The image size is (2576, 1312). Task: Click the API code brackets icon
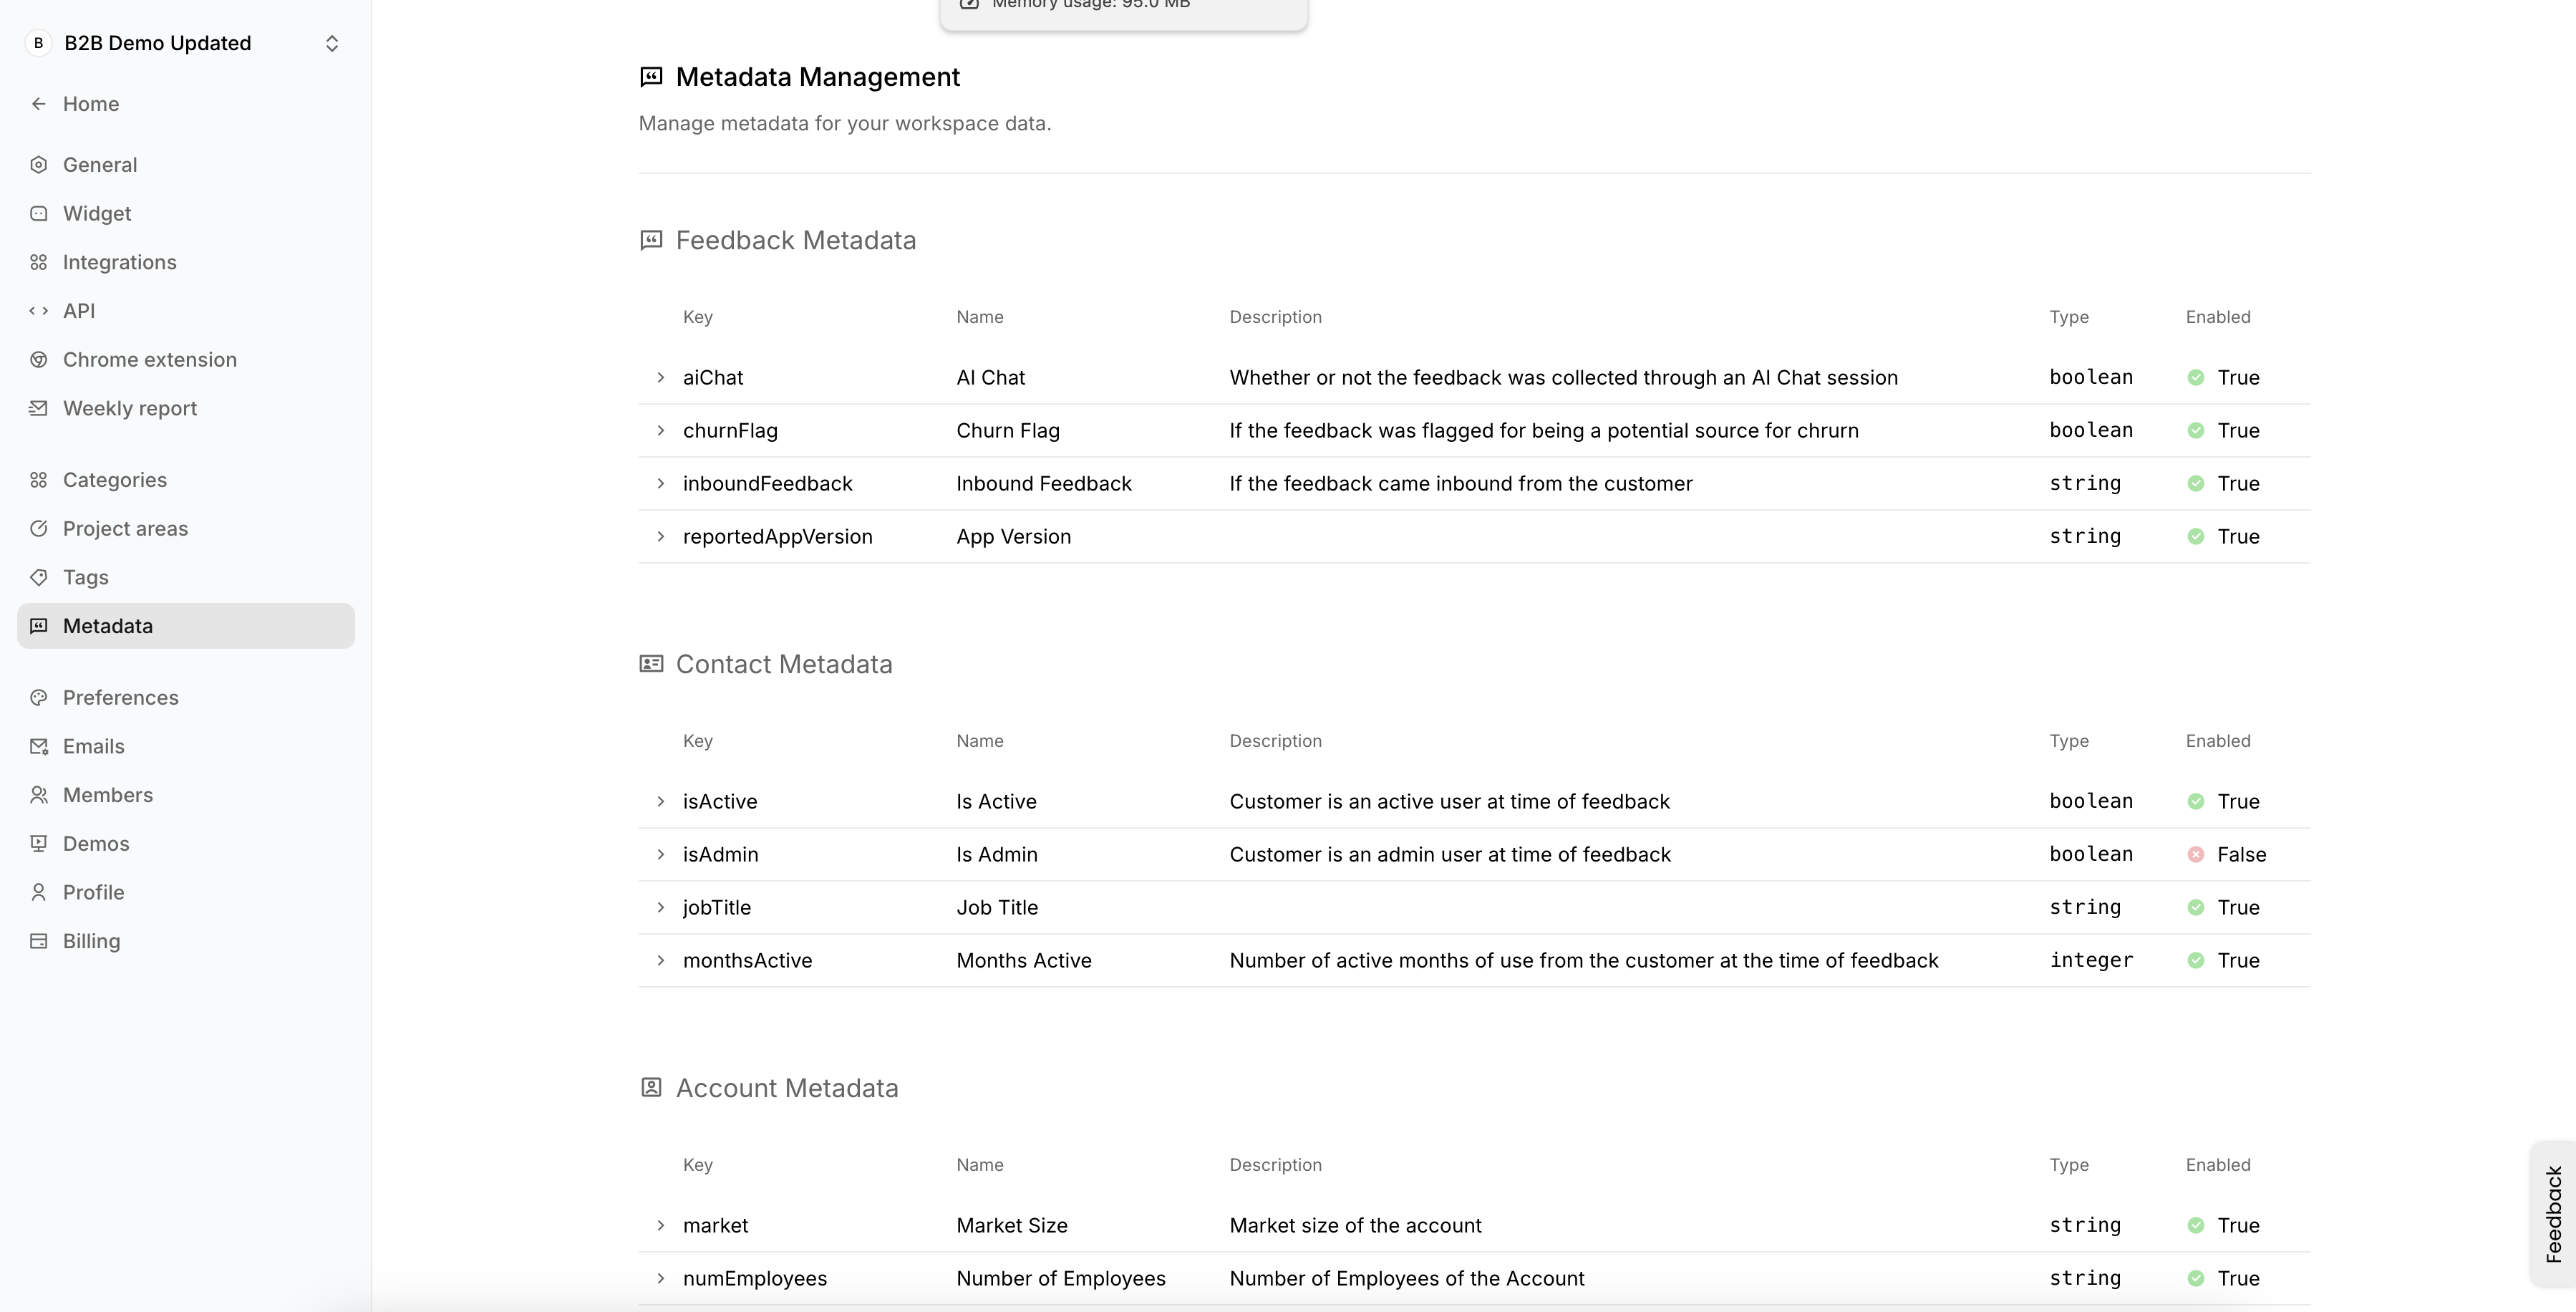39,311
